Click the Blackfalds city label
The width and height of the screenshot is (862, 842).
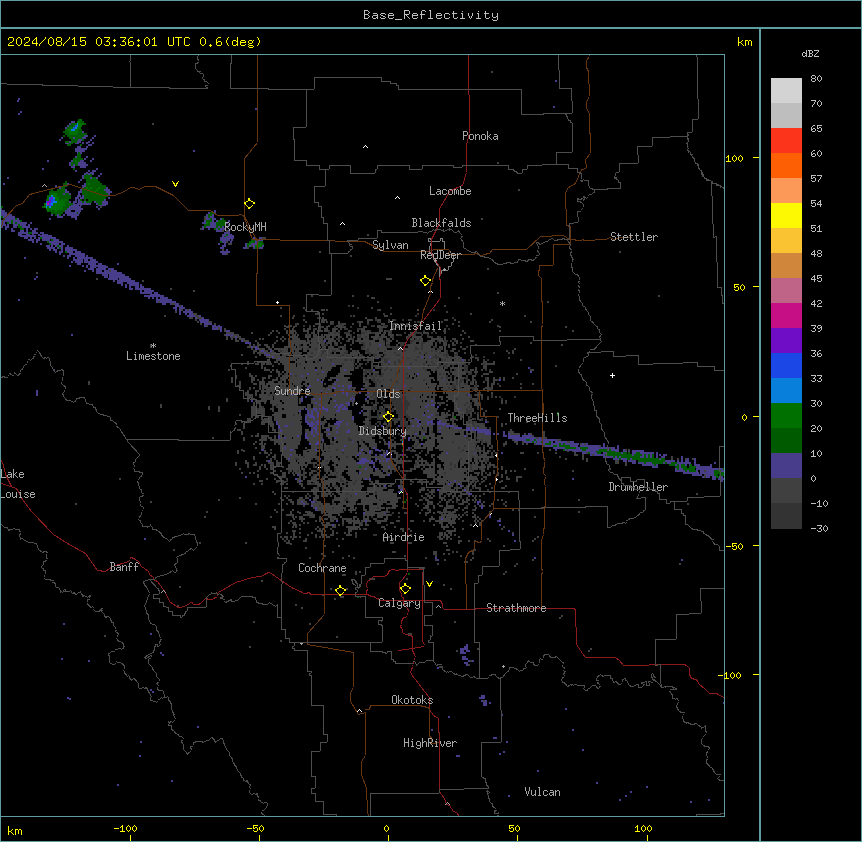[x=441, y=223]
